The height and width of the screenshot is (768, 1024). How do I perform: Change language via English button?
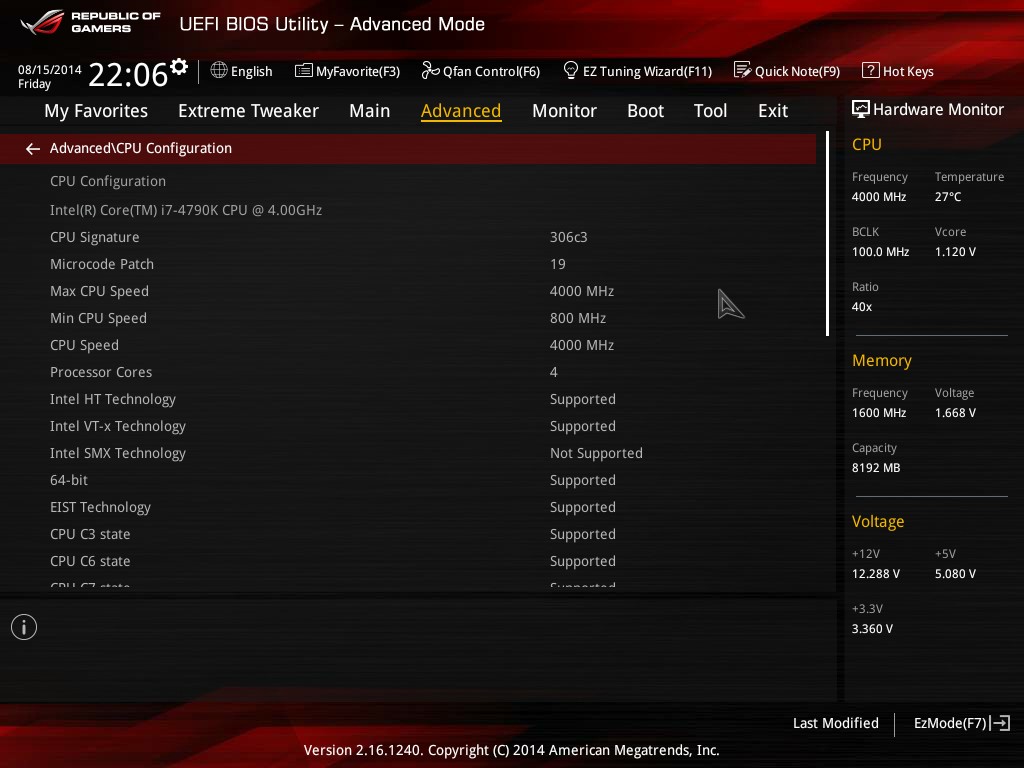tap(242, 71)
